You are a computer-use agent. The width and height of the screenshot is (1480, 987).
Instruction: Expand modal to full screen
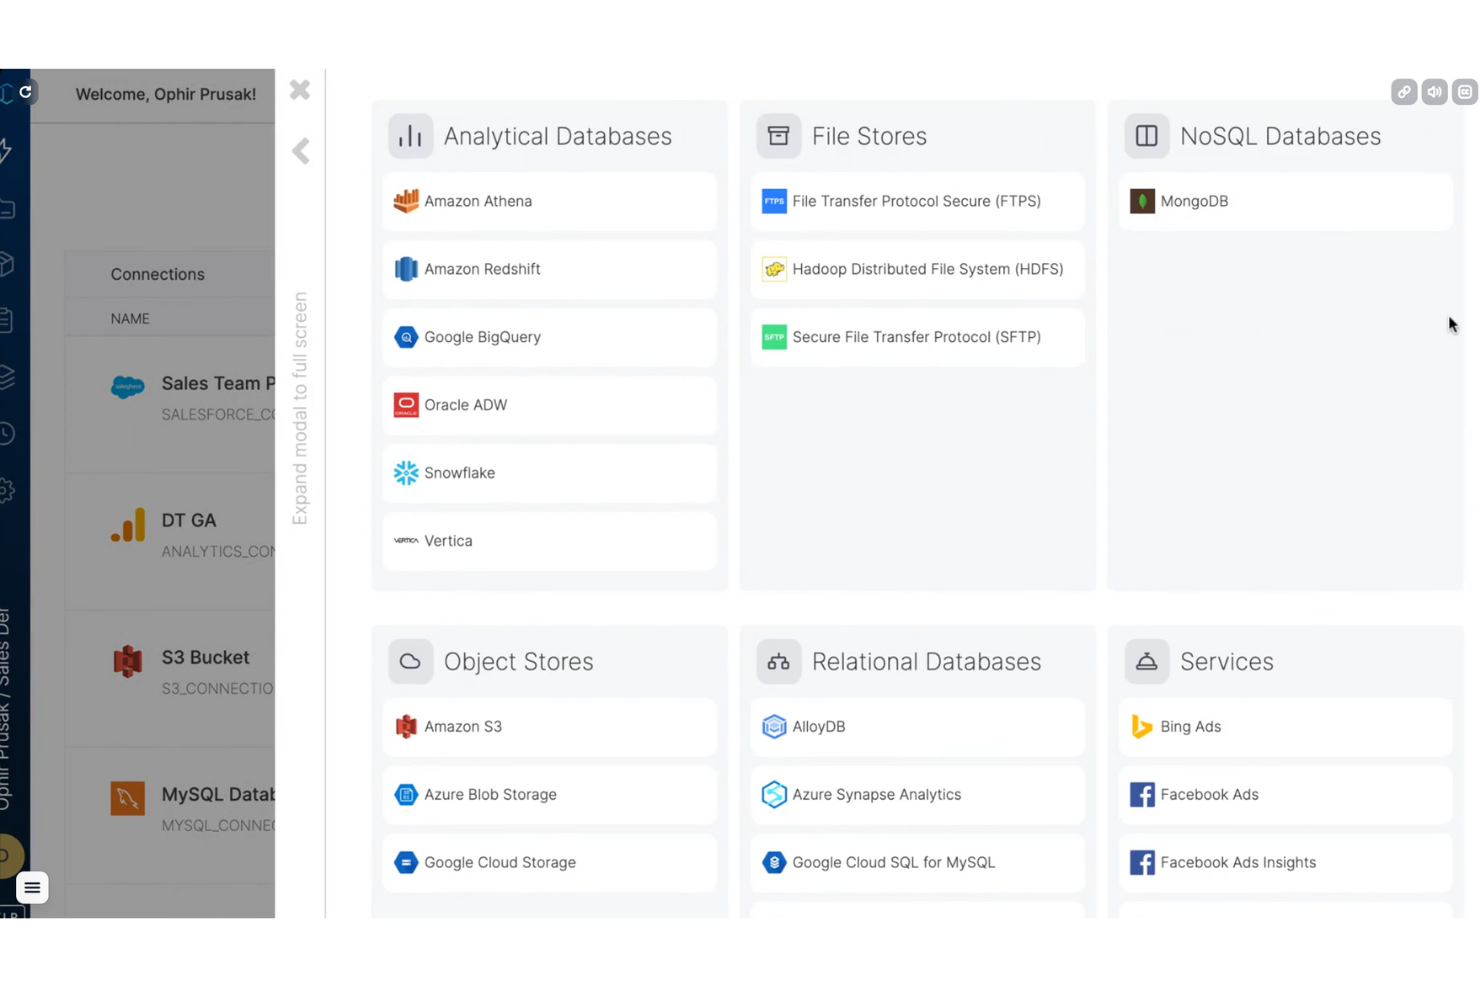(300, 410)
